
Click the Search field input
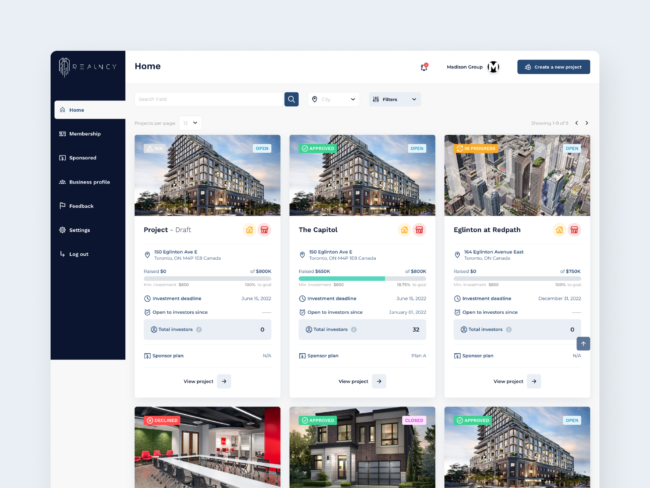(x=208, y=99)
